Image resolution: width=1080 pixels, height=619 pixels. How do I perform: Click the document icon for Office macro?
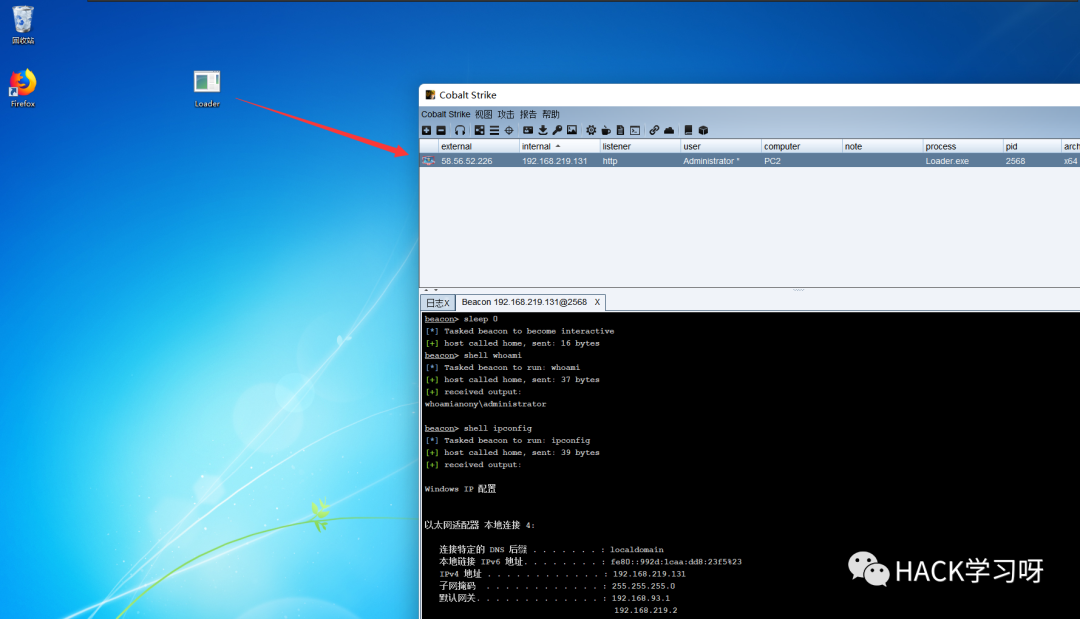coord(621,130)
